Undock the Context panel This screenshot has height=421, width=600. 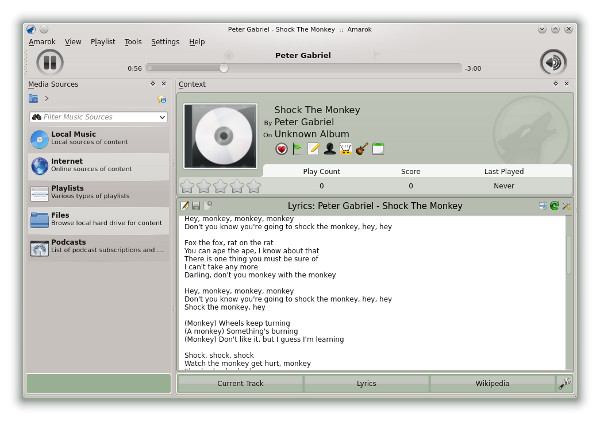556,83
